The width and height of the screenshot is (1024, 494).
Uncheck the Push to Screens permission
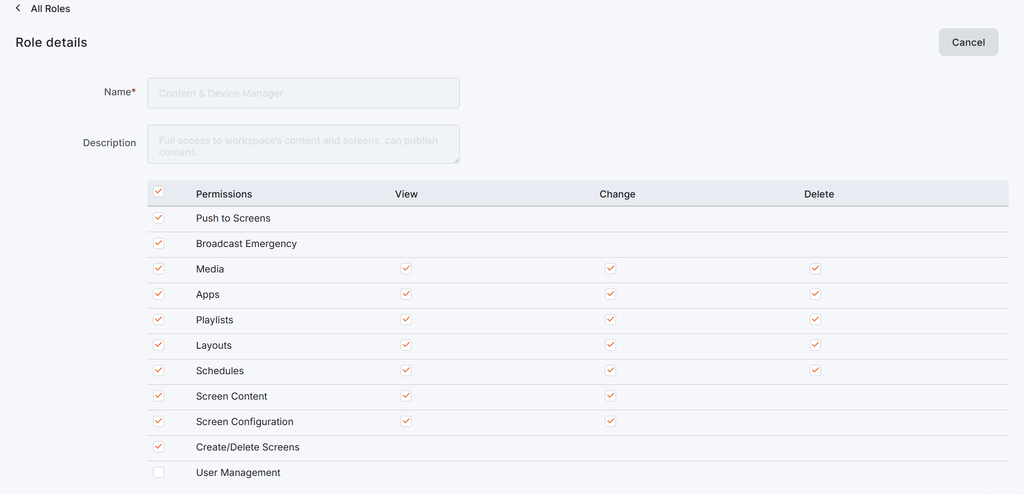(x=158, y=218)
